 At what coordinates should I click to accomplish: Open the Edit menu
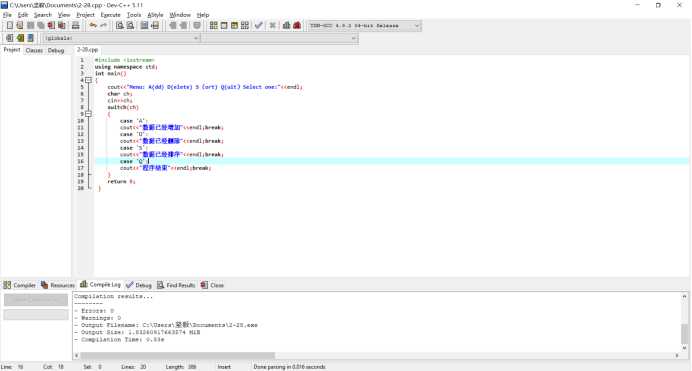pyautogui.click(x=23, y=15)
